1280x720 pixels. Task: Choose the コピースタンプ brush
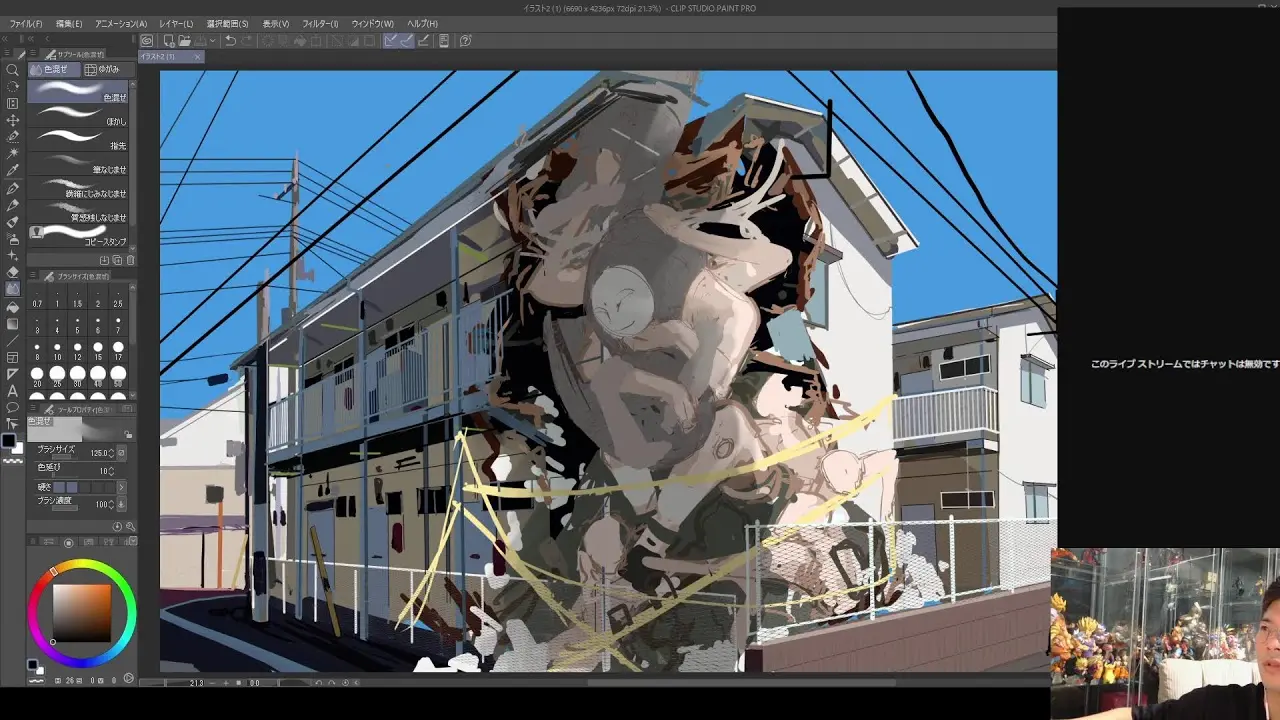coord(80,234)
